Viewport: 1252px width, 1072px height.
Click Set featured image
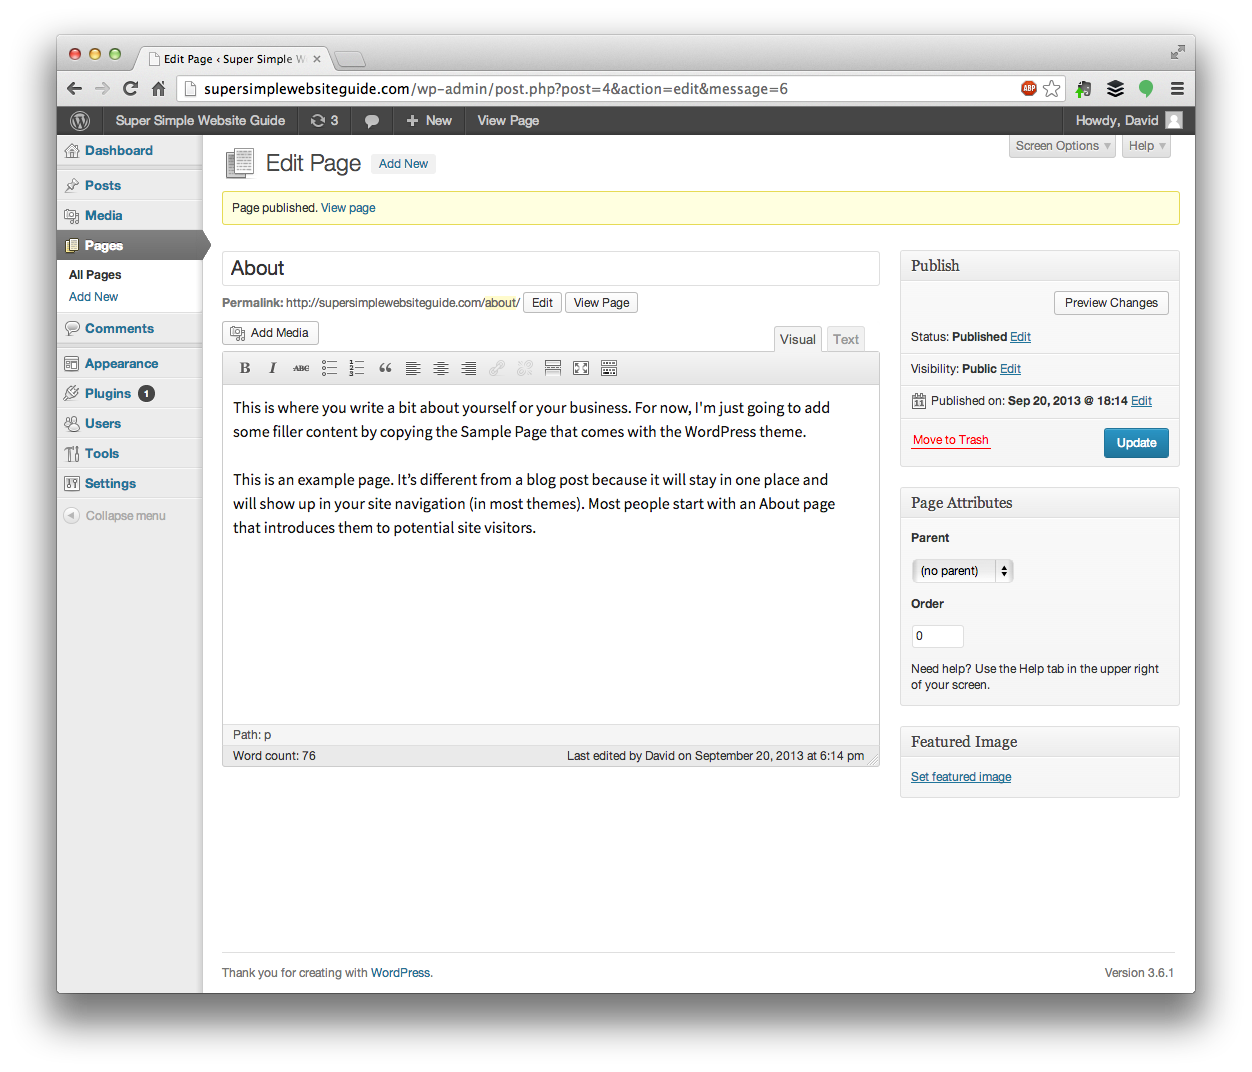(961, 777)
